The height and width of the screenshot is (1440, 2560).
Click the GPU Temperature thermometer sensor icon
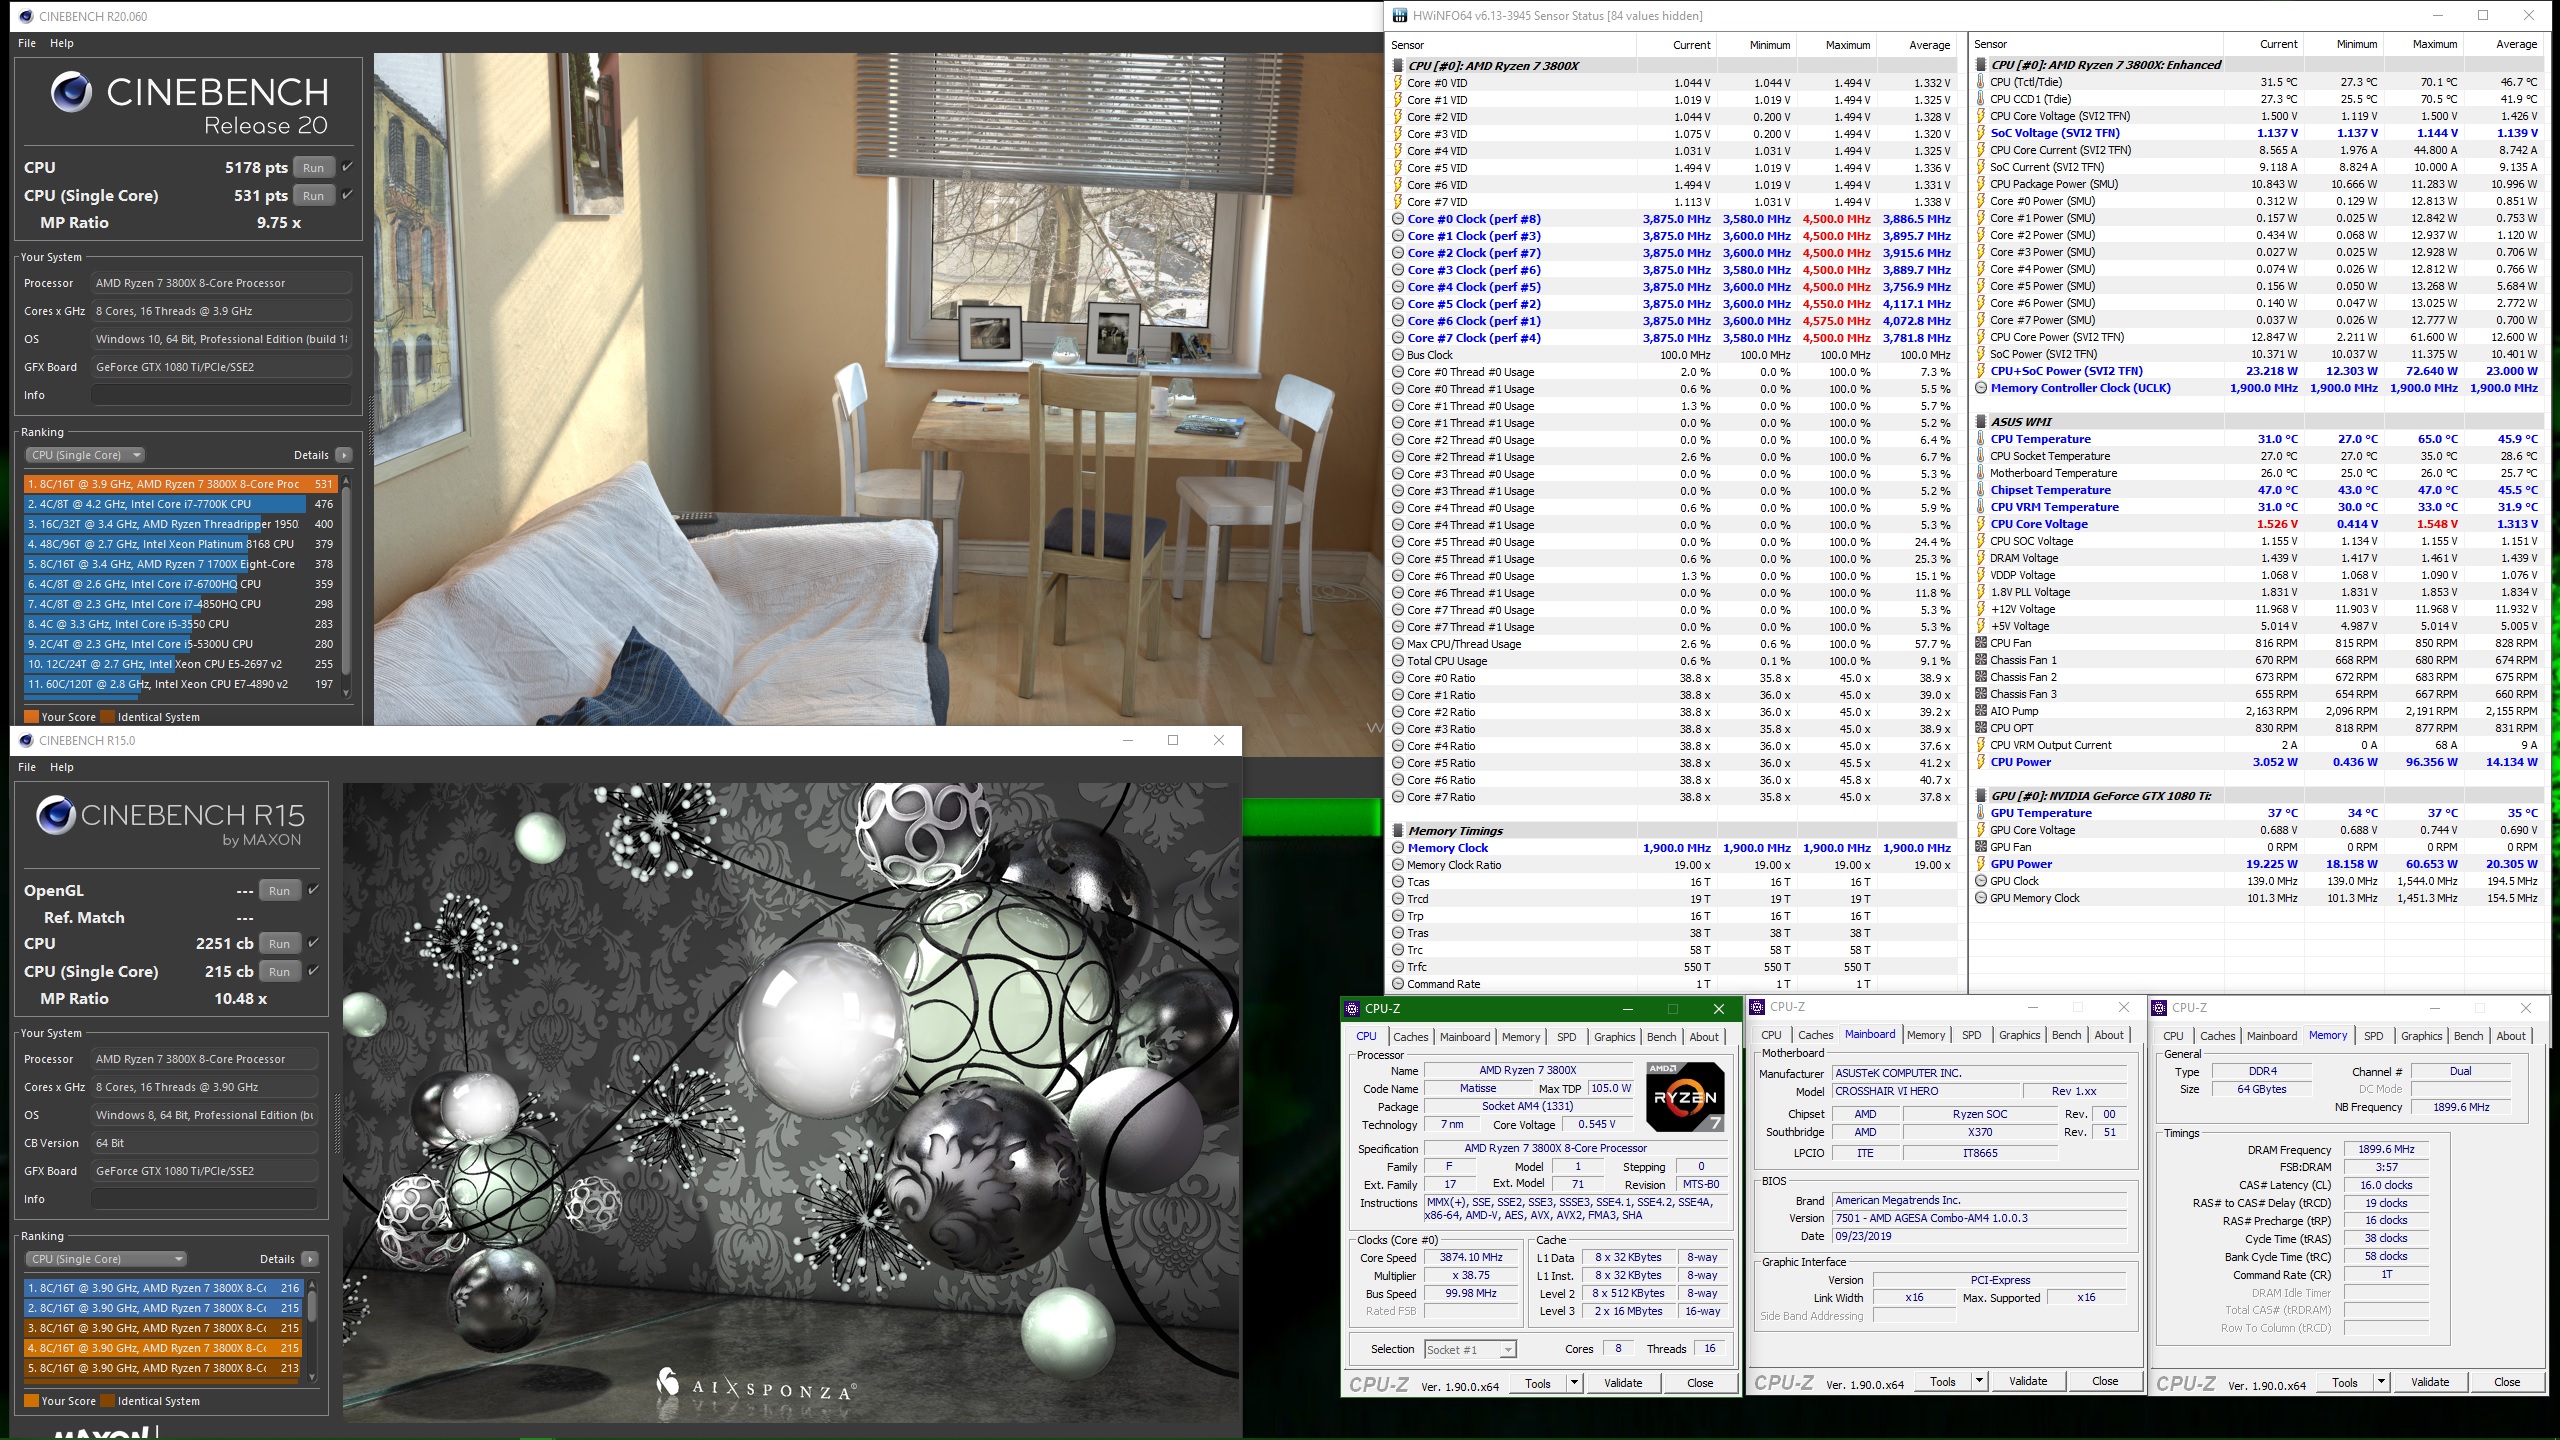tap(1981, 813)
